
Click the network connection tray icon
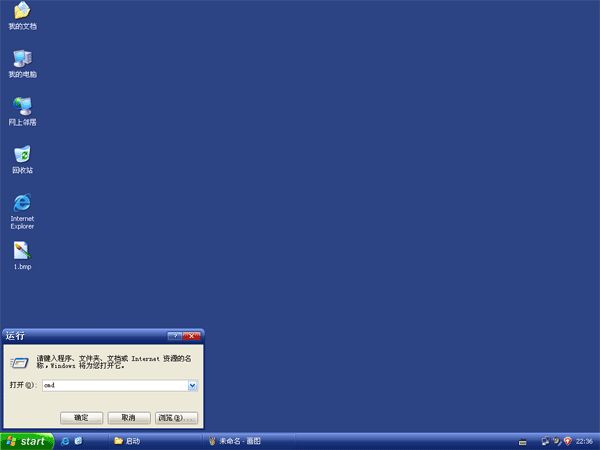[x=545, y=441]
